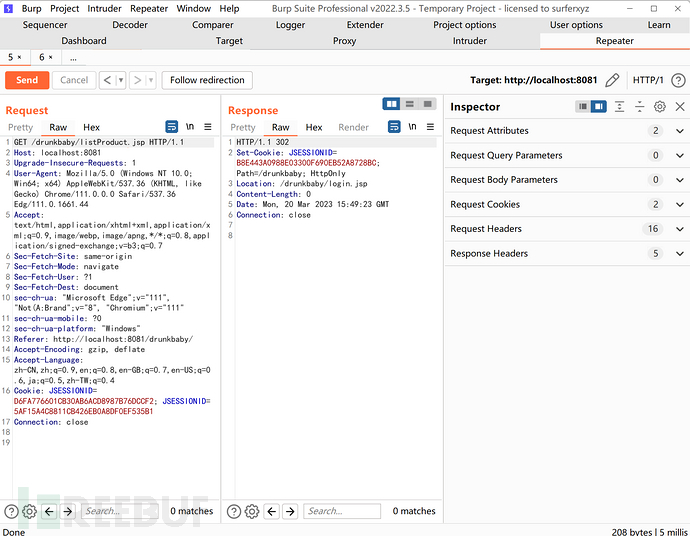Click the edit target pencil icon
This screenshot has width=690, height=536.
(612, 80)
